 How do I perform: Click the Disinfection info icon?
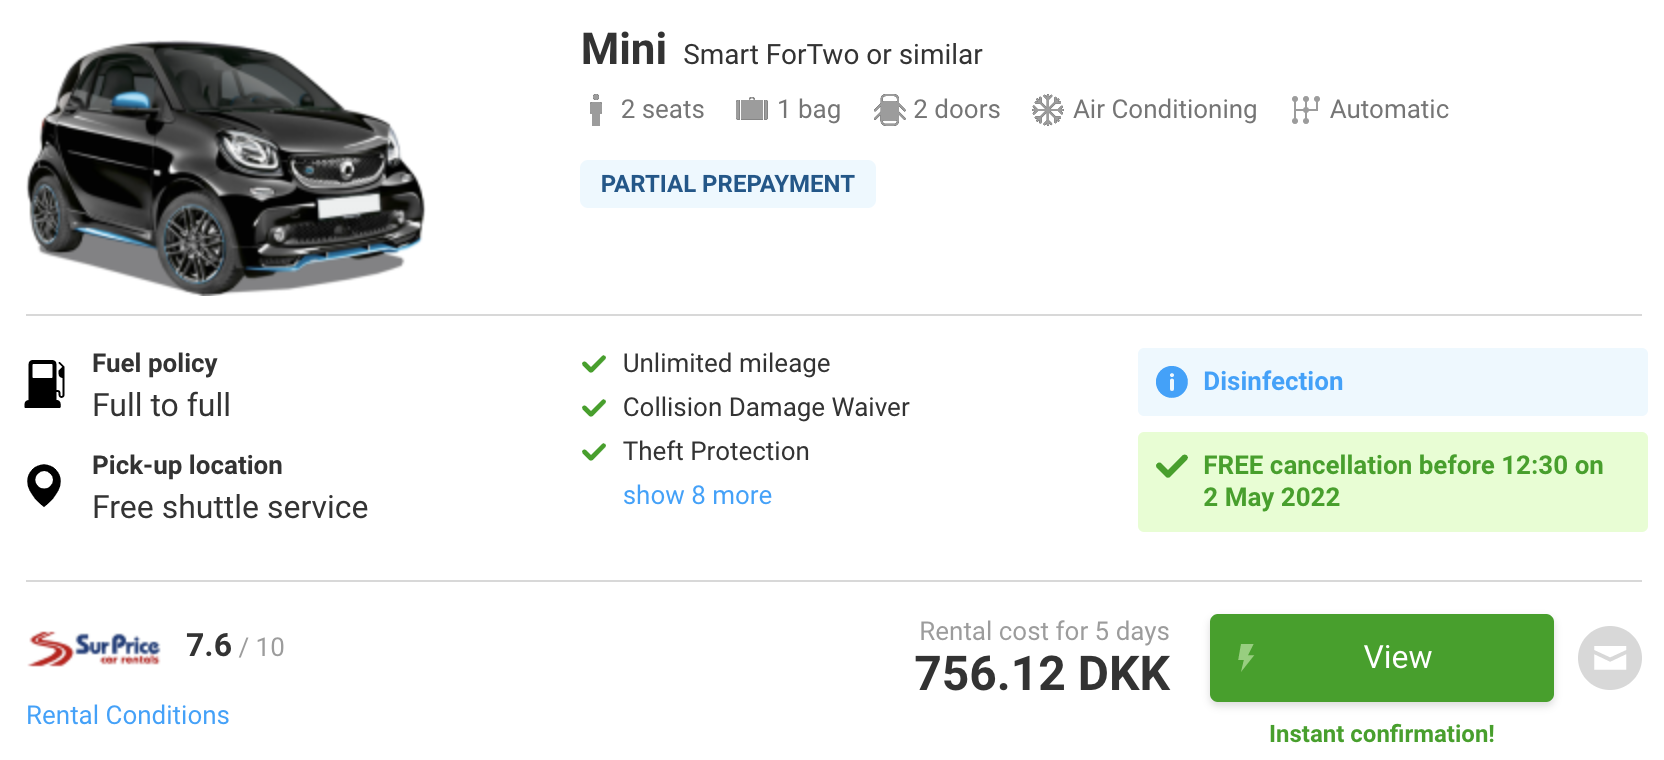(1171, 382)
